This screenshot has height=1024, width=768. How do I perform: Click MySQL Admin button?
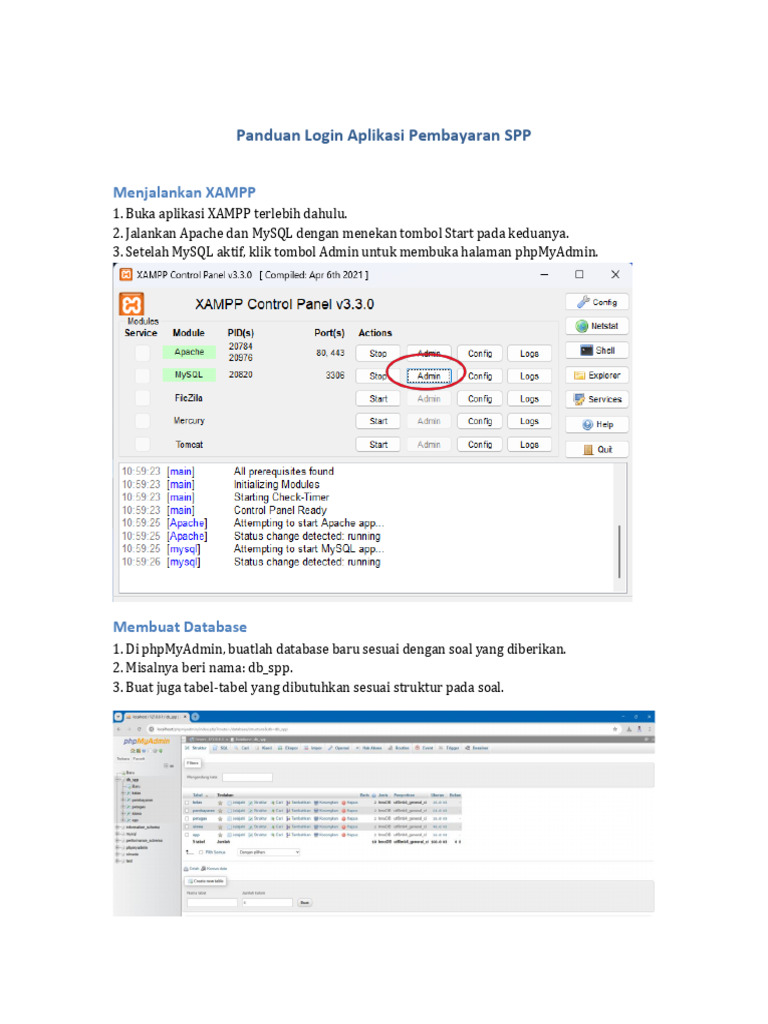pos(428,376)
